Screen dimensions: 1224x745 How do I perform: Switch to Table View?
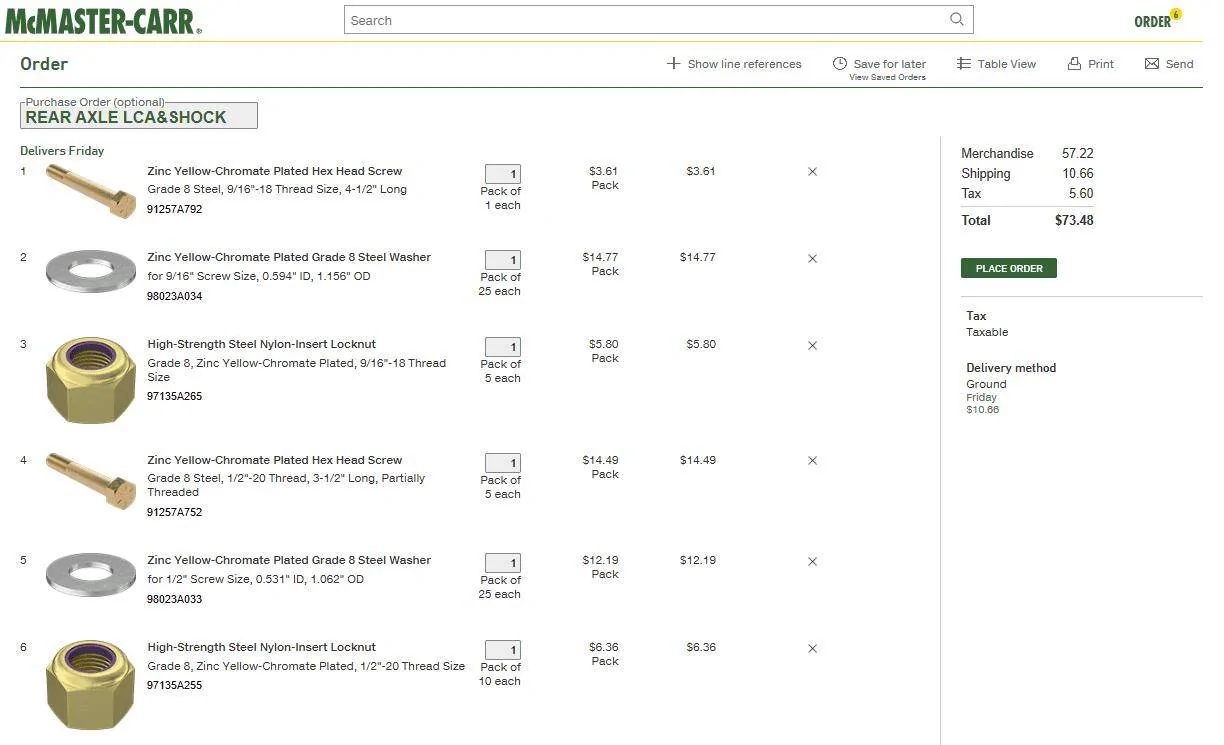click(x=1006, y=64)
